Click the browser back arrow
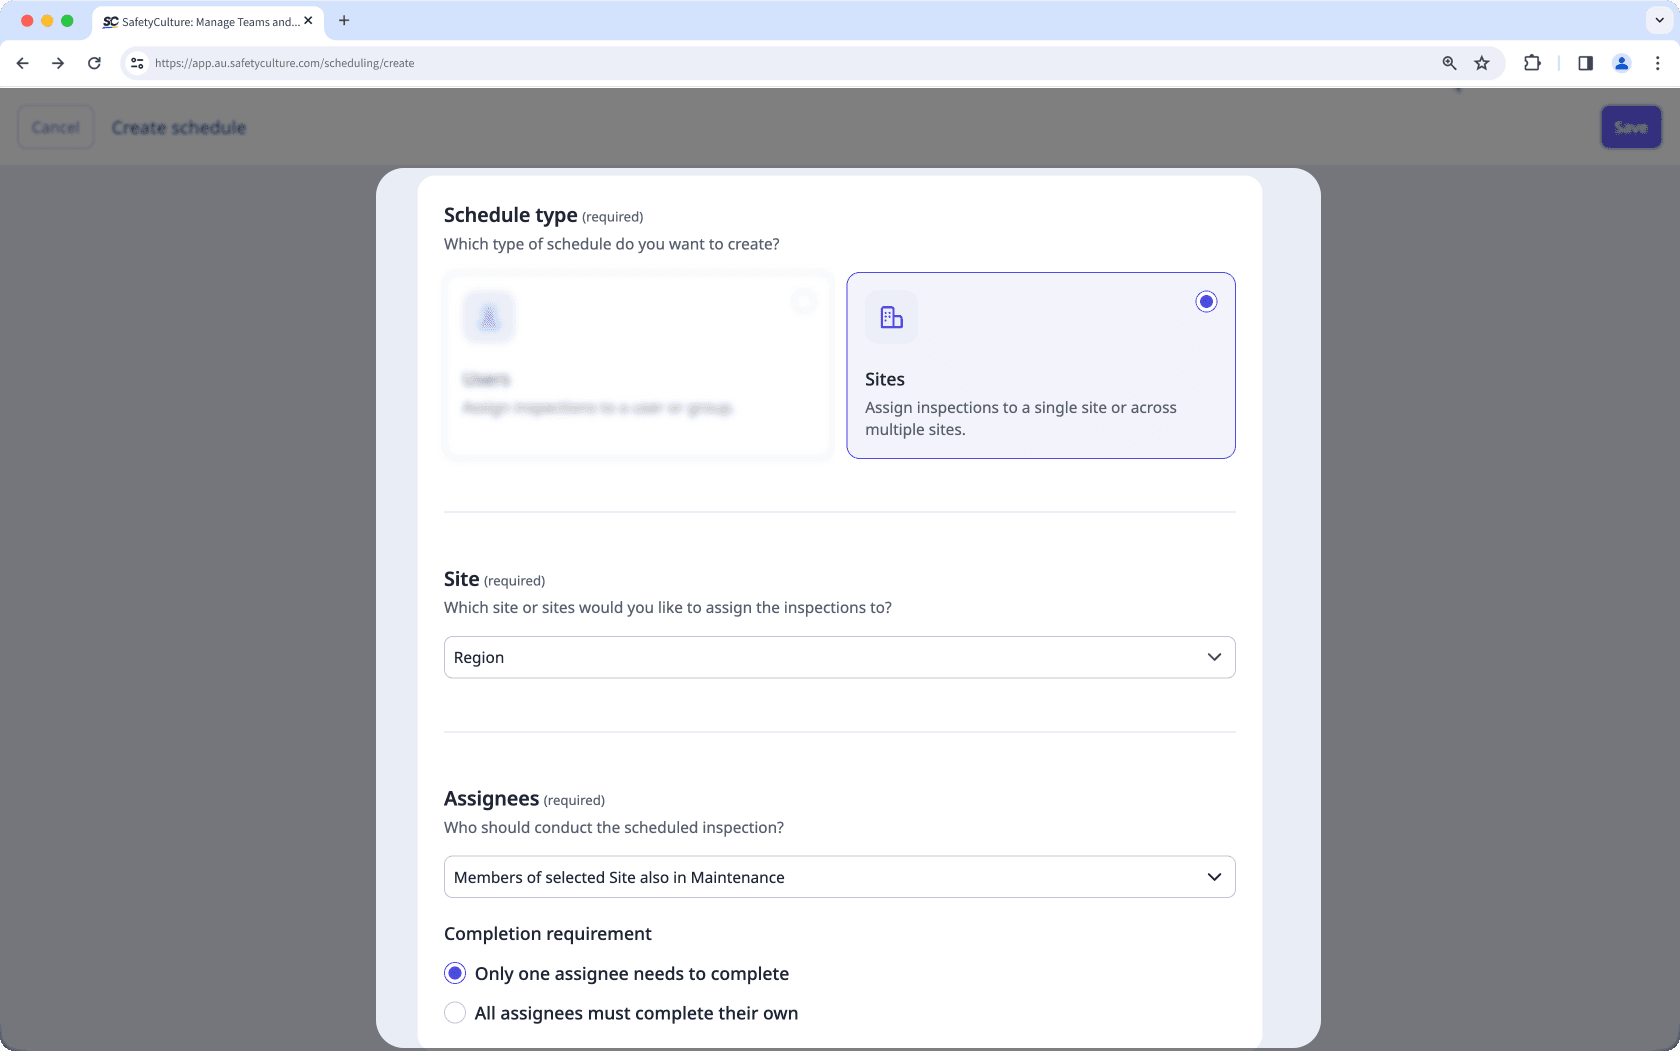The height and width of the screenshot is (1051, 1680). pos(22,62)
